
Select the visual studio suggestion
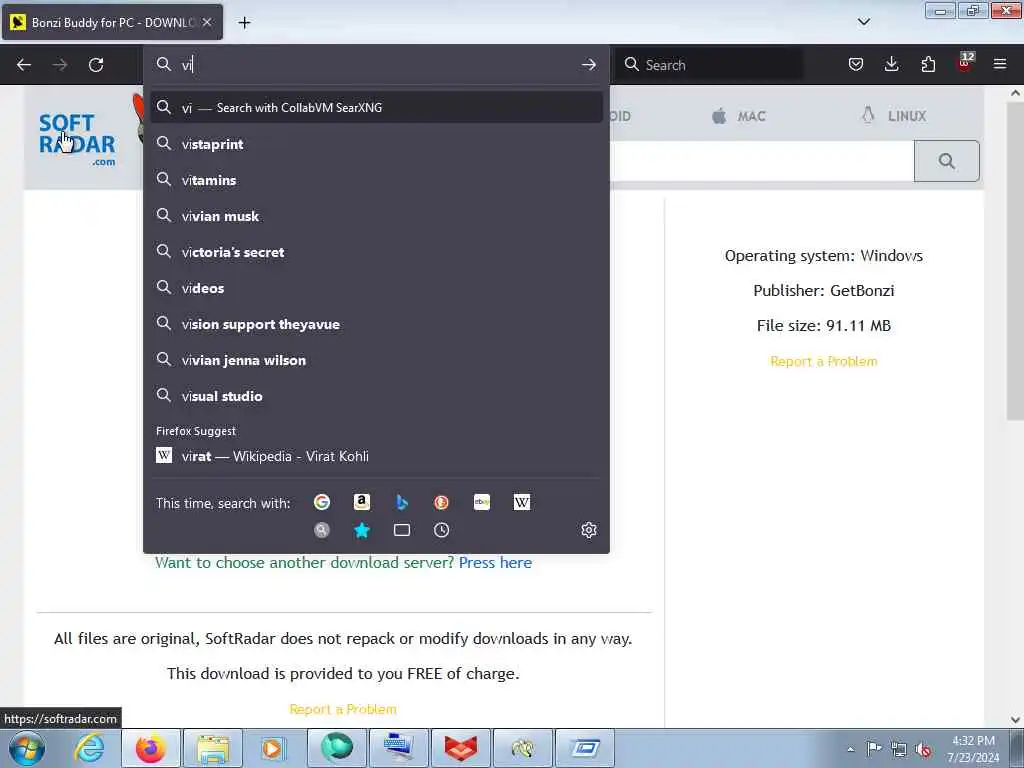(376, 396)
